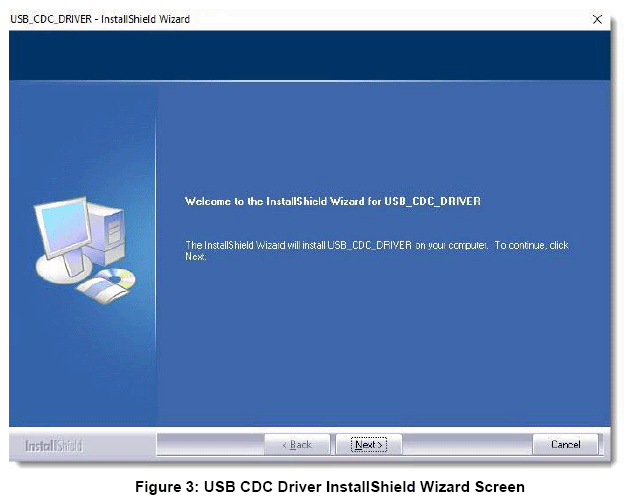
Task: Close the InstallShield Wizard window
Action: (x=598, y=19)
